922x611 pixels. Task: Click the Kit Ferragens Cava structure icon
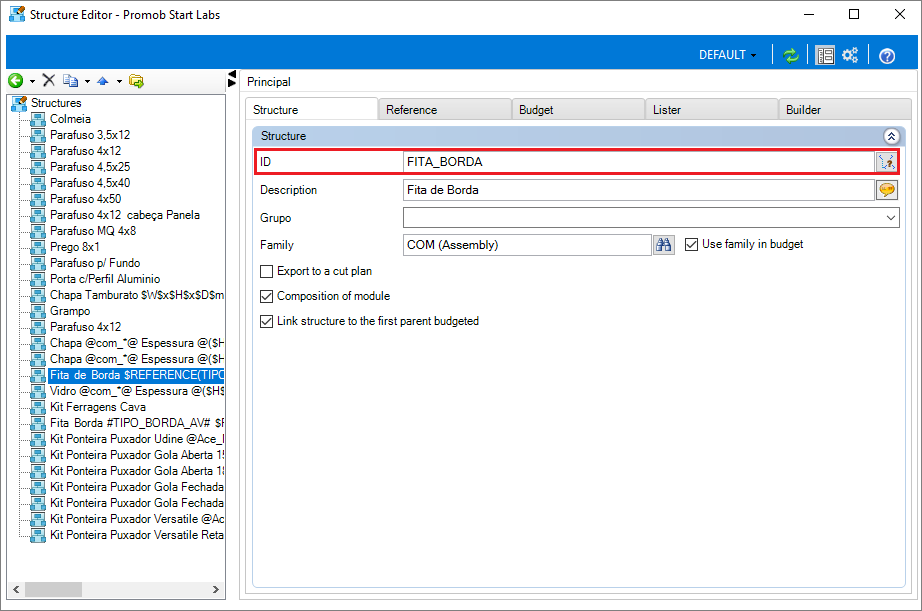[38, 408]
